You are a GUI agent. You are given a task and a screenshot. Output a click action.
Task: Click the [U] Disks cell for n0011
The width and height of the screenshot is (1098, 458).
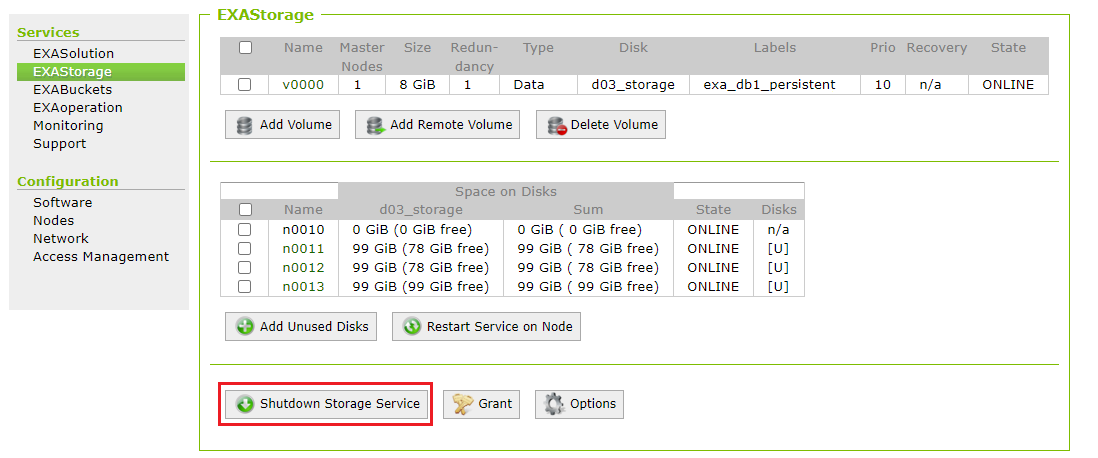pyautogui.click(x=779, y=249)
